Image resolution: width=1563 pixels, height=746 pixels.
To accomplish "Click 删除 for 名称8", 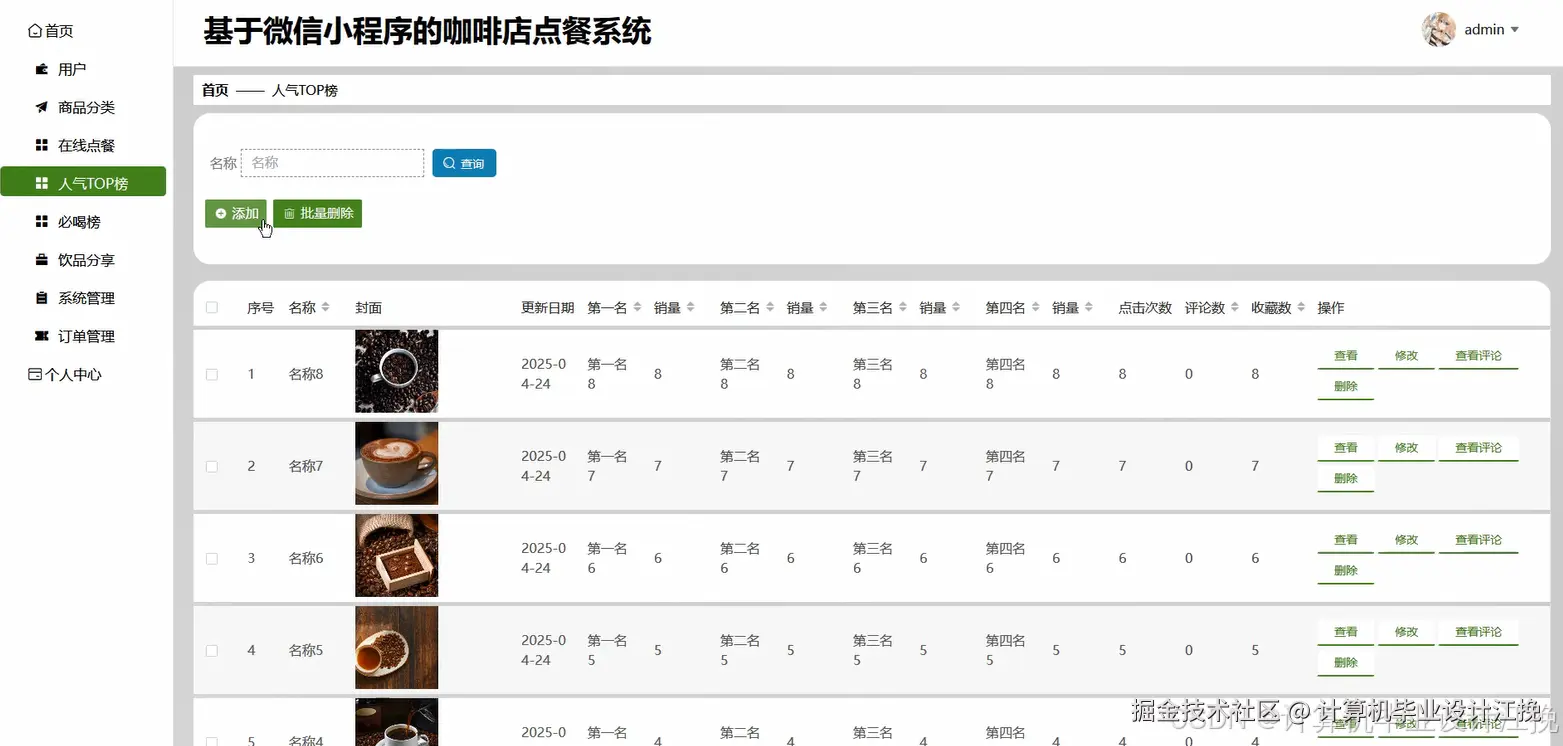I will [1345, 386].
